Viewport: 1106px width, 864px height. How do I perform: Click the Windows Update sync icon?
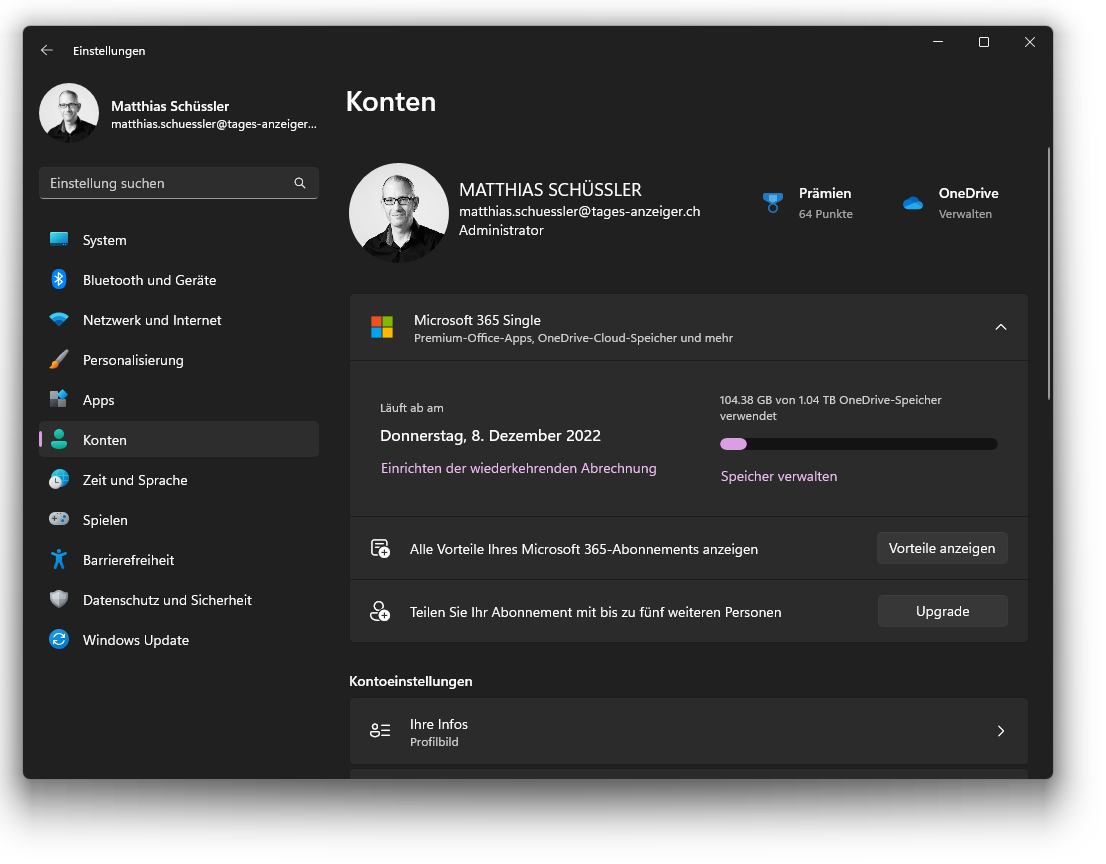coord(59,640)
